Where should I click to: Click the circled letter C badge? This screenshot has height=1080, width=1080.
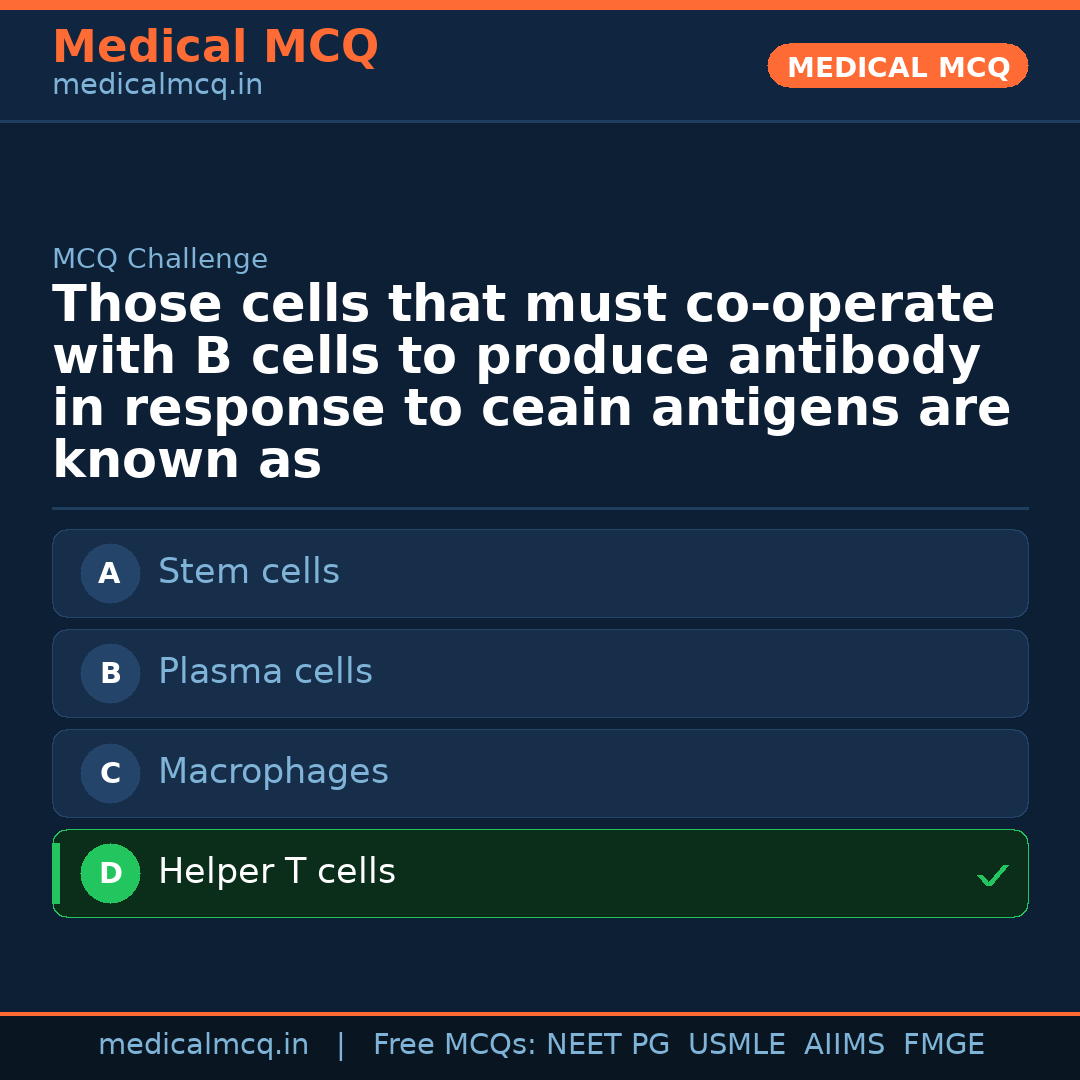(110, 774)
